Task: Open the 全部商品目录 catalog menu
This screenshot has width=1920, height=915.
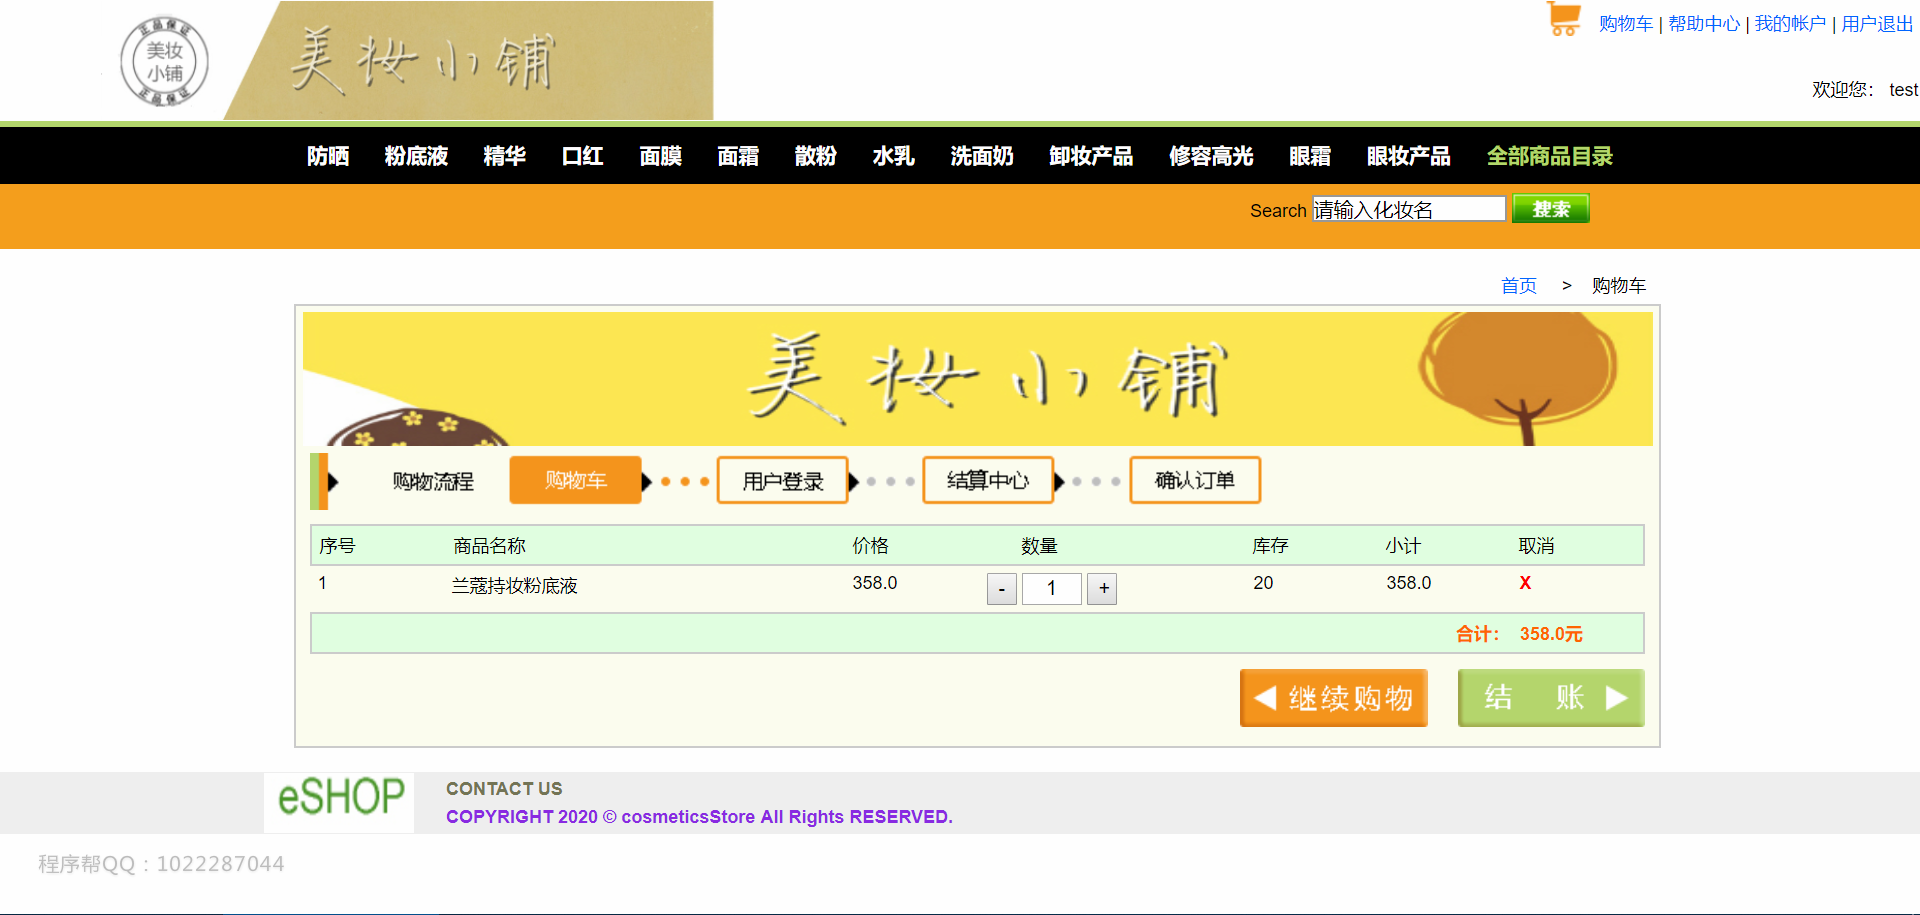Action: click(1549, 156)
